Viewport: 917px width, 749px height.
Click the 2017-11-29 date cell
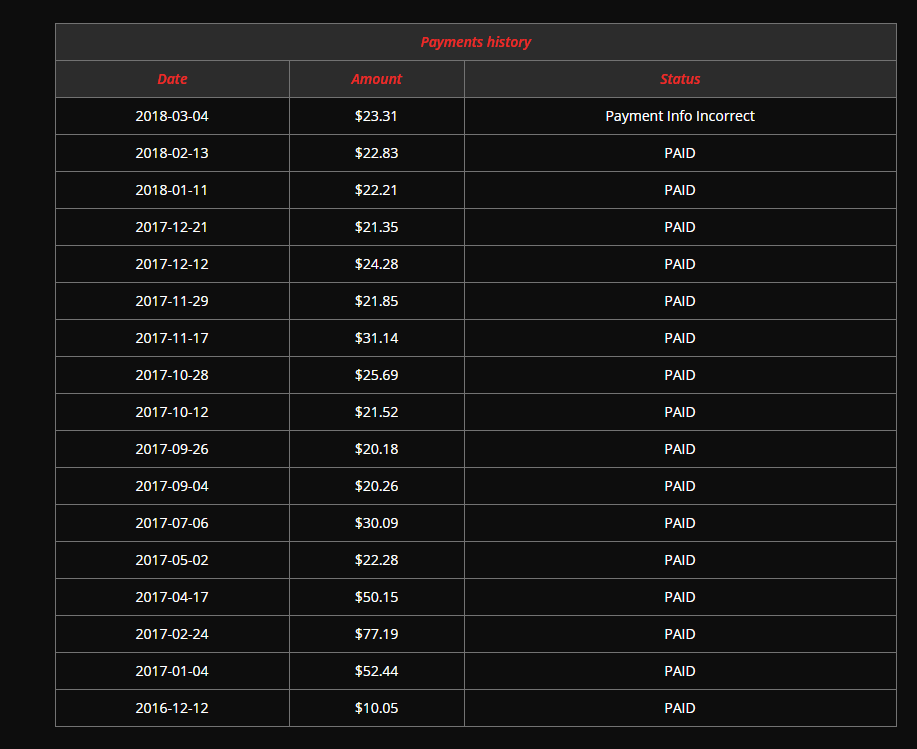click(x=172, y=301)
